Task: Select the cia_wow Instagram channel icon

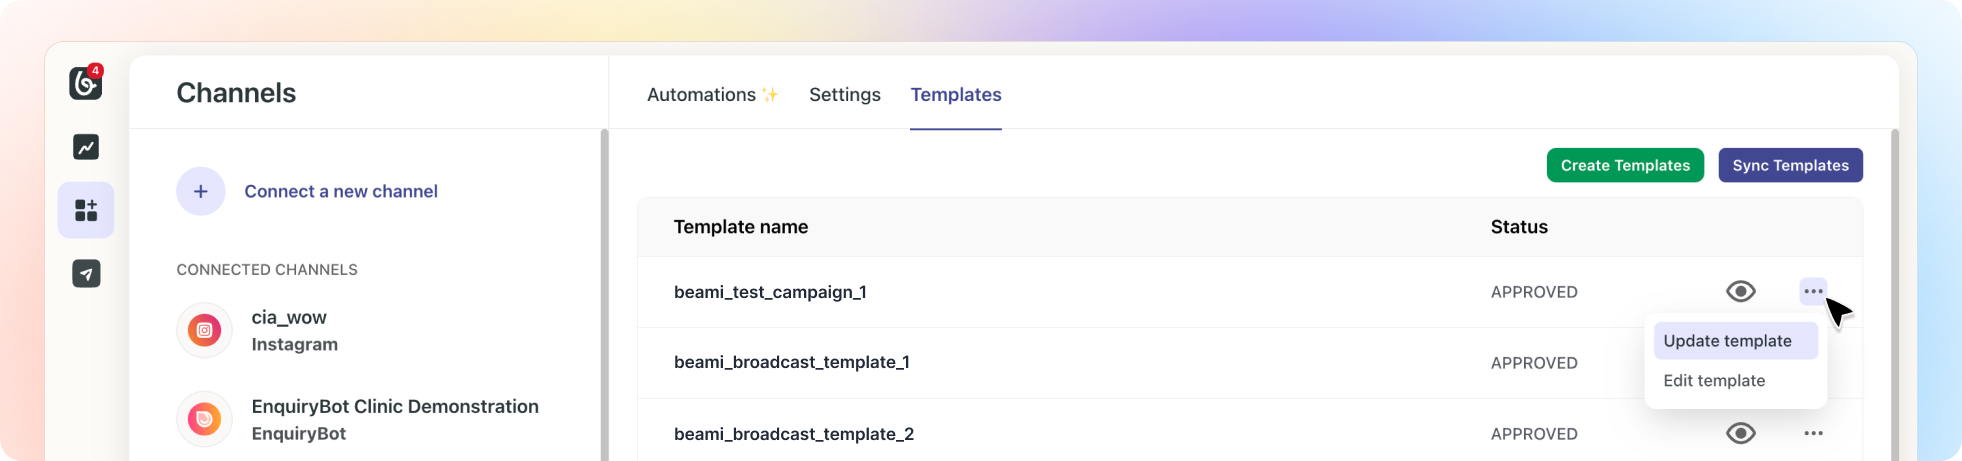Action: pos(204,330)
